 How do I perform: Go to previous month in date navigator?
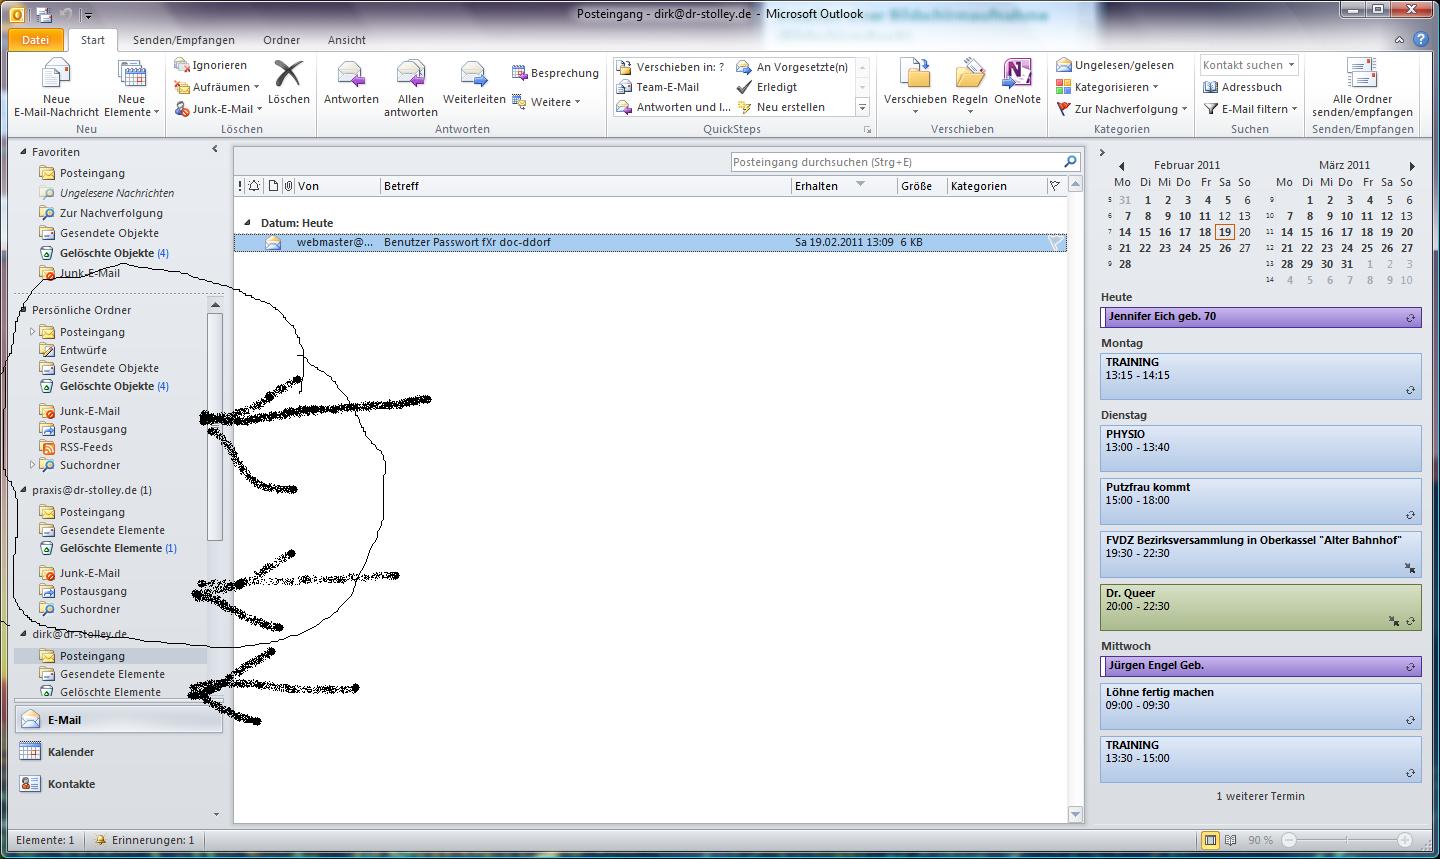tap(1122, 166)
